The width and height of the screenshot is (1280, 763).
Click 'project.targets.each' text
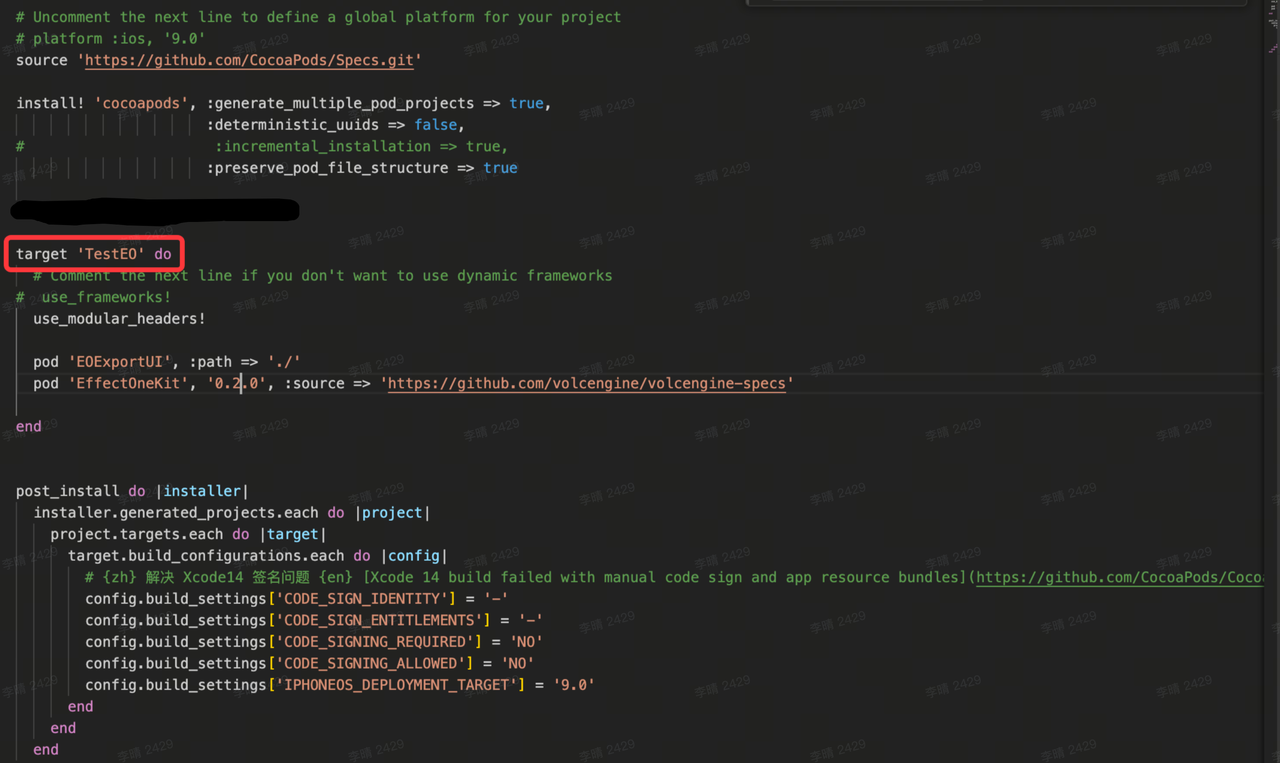click(x=137, y=534)
